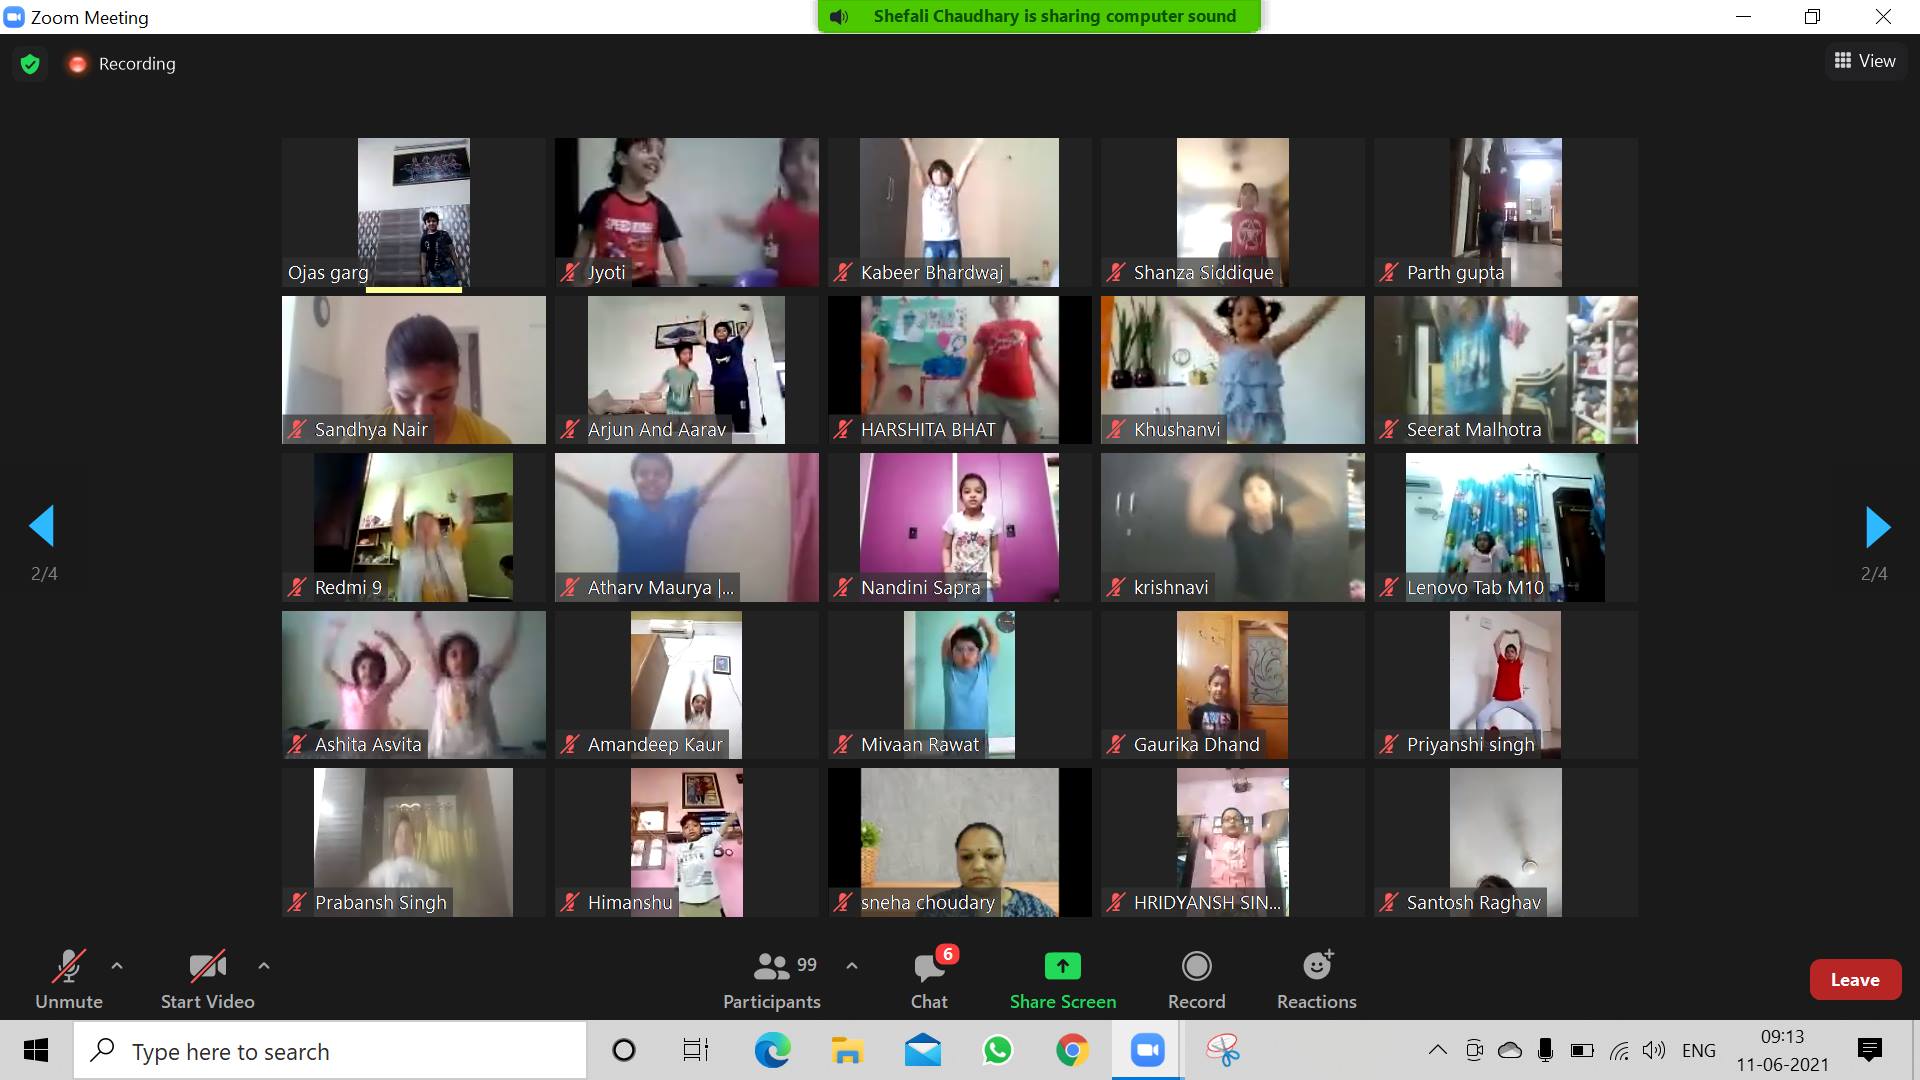Click the red Recording indicator

pyautogui.click(x=121, y=64)
